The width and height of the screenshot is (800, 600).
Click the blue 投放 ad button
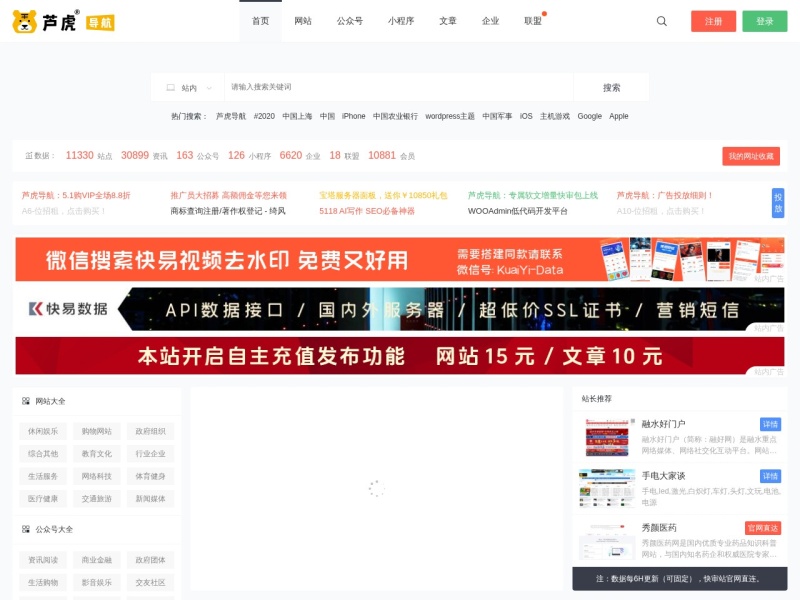[x=778, y=203]
